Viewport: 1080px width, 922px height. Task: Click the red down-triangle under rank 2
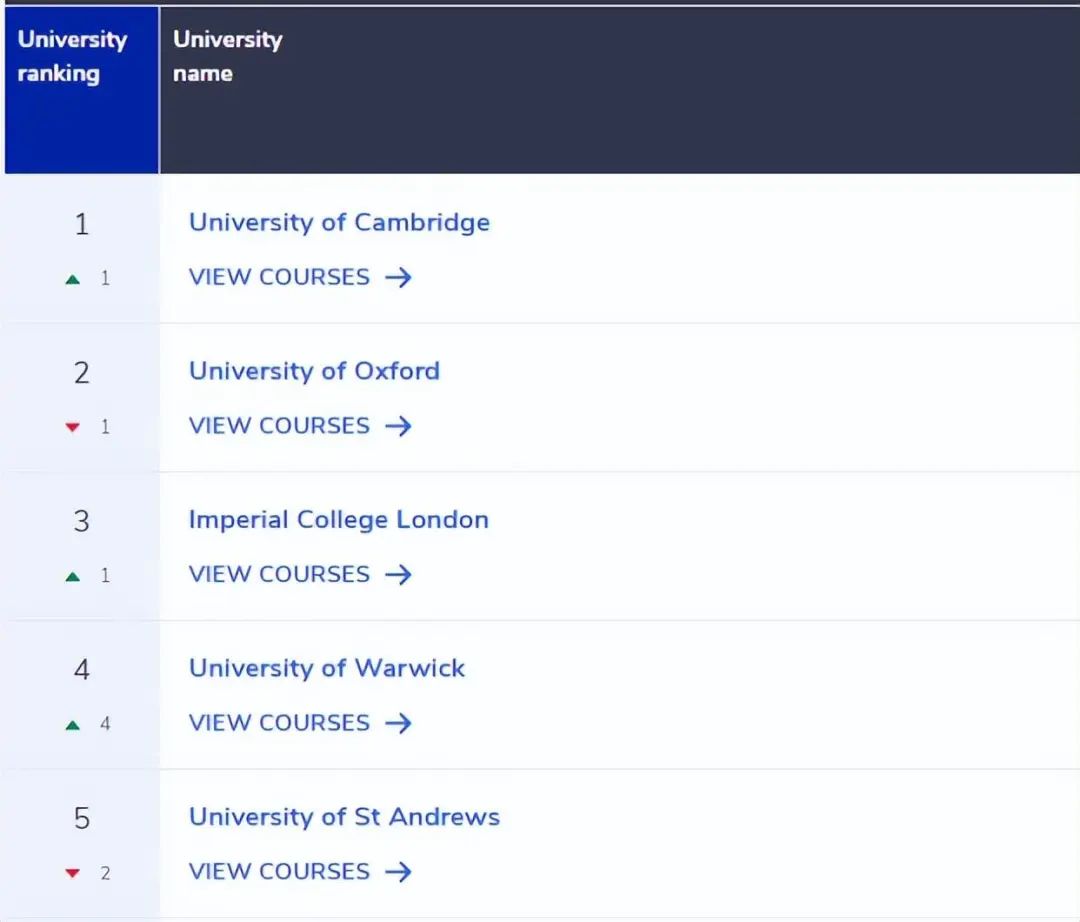[72, 426]
